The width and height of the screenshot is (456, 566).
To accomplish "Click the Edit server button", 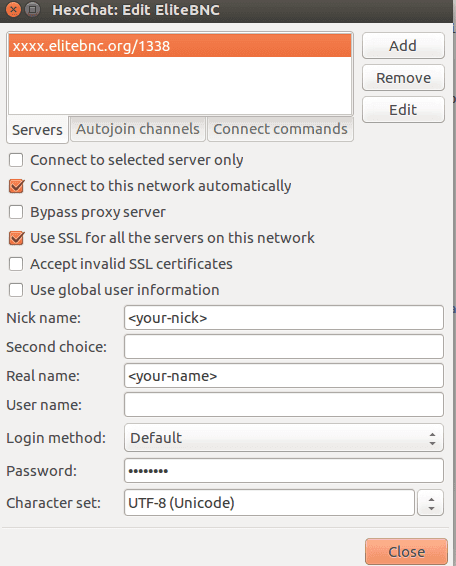I will click(403, 110).
